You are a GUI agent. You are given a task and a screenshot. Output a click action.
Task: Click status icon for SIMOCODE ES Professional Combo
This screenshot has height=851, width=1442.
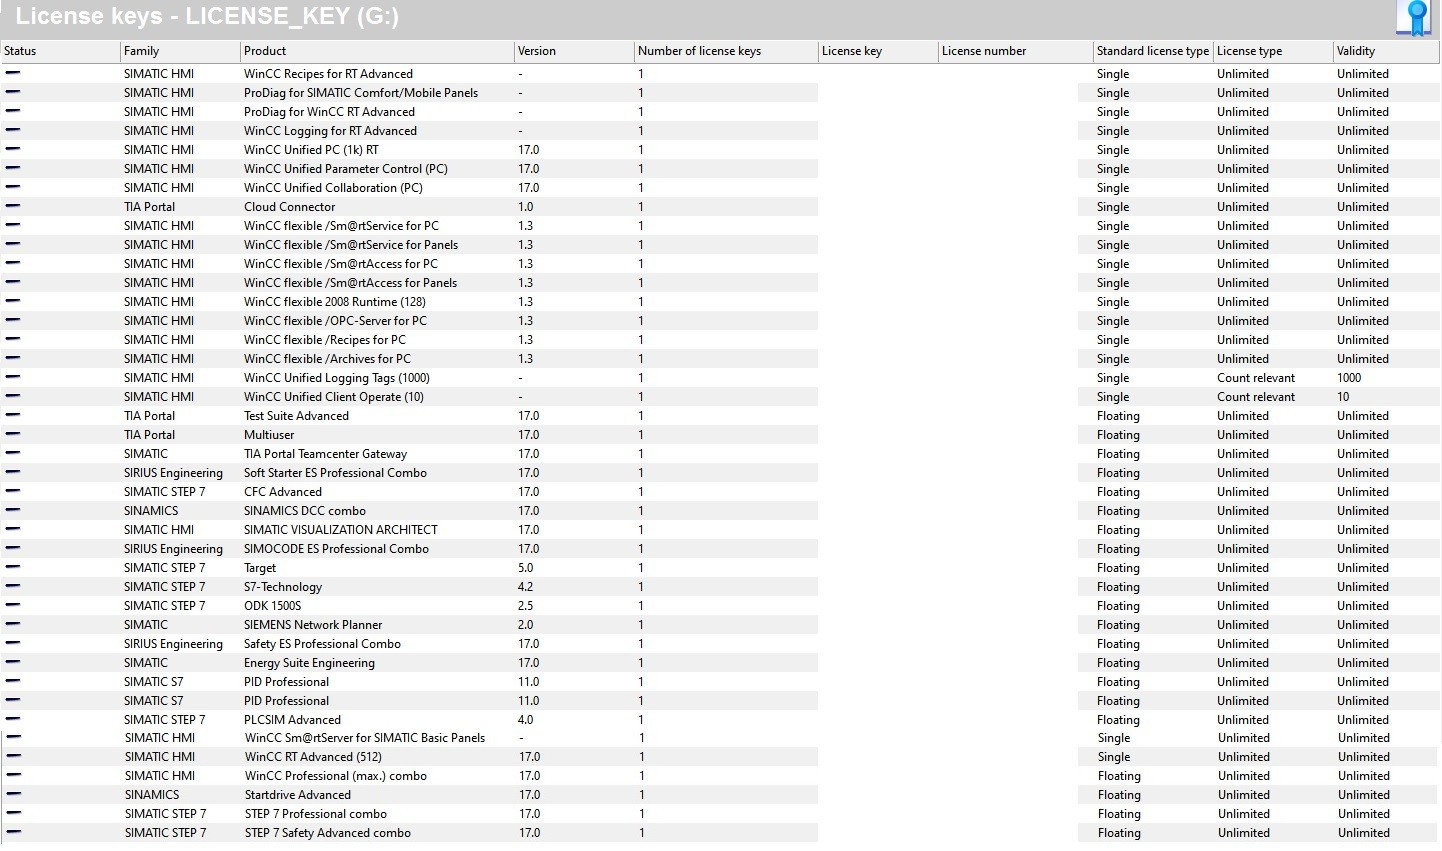coord(13,548)
